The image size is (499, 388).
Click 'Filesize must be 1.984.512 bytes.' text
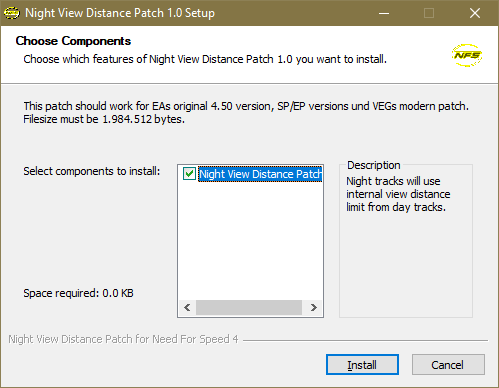point(104,119)
